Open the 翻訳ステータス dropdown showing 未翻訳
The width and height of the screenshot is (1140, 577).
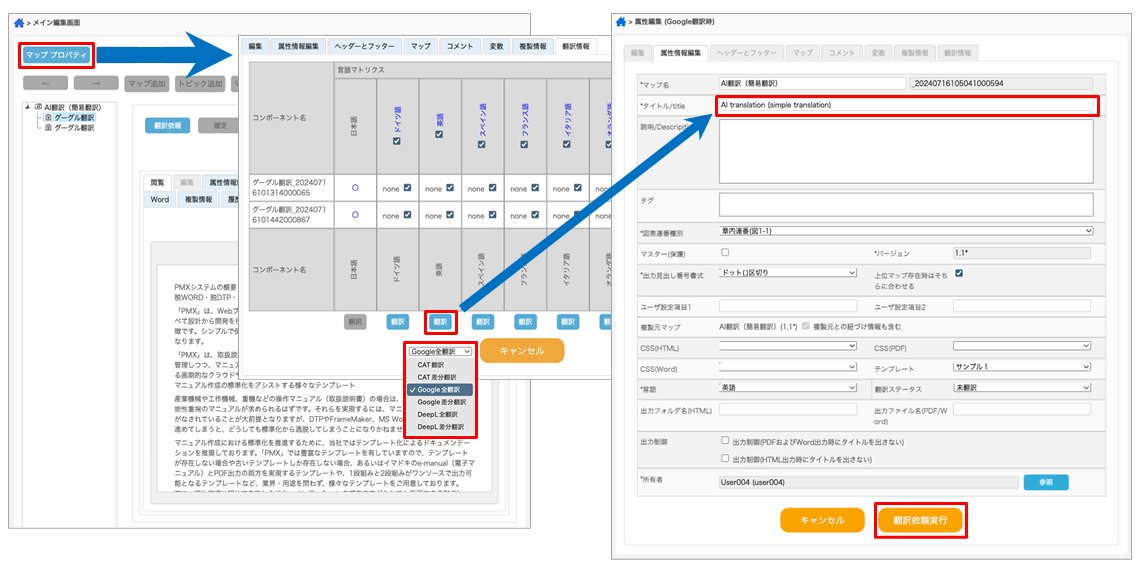coord(1021,387)
